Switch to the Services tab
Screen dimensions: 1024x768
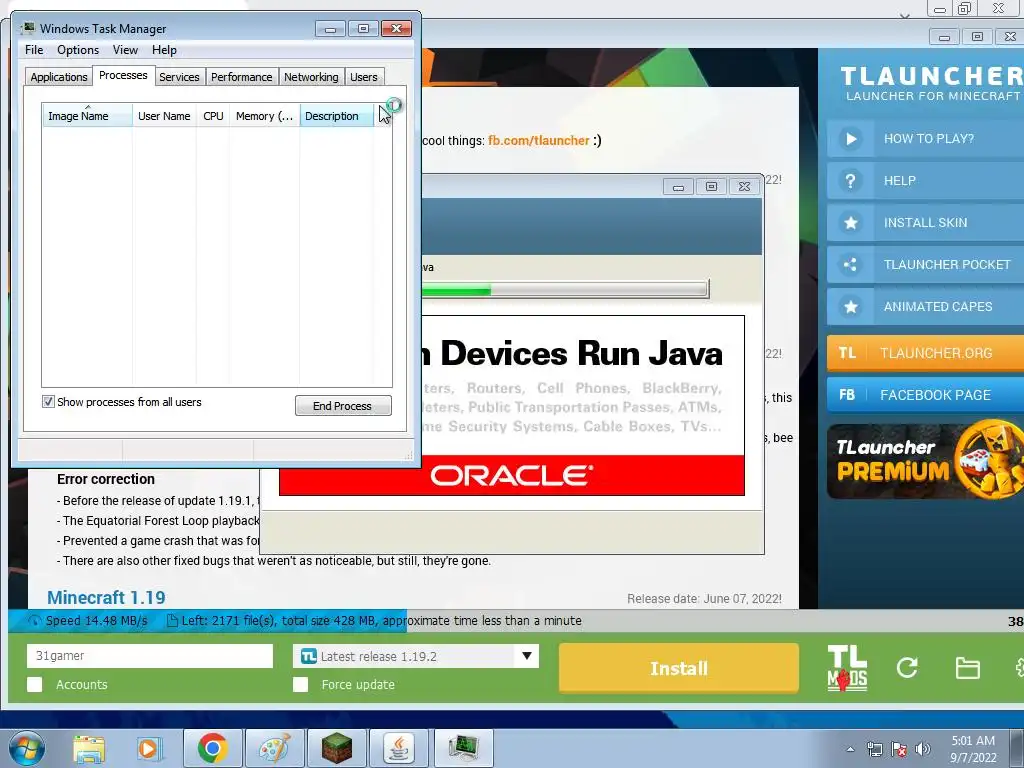pos(179,77)
